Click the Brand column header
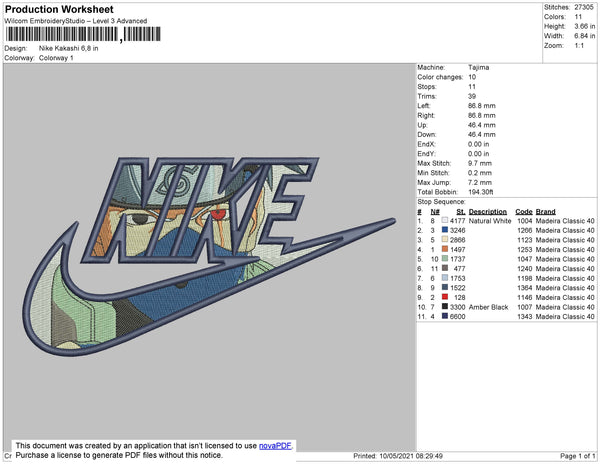The width and height of the screenshot is (600, 464). pyautogui.click(x=546, y=212)
